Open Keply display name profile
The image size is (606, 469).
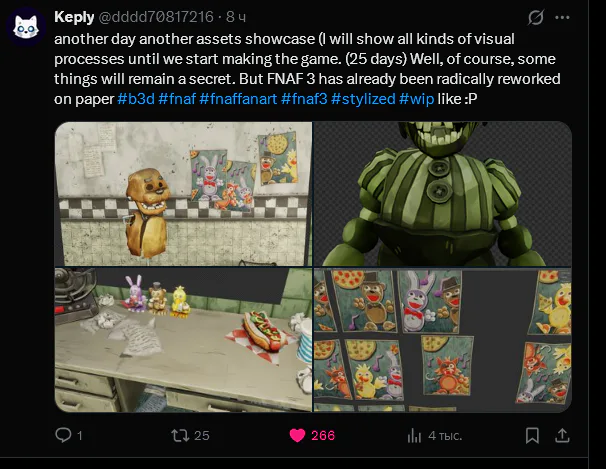click(74, 17)
